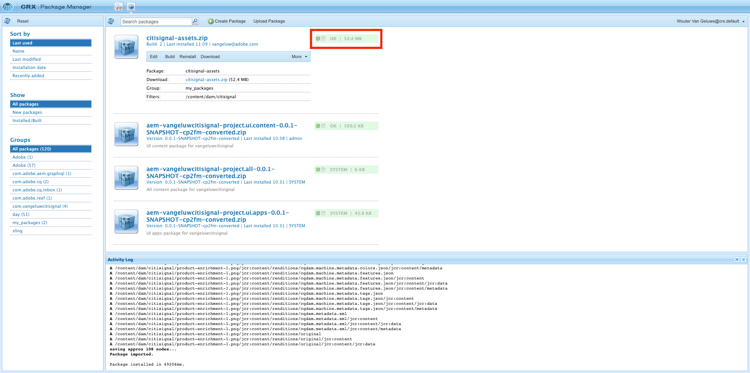The height and width of the screenshot is (373, 750).
Task: Close the Activity Log panel
Action: 737,259
